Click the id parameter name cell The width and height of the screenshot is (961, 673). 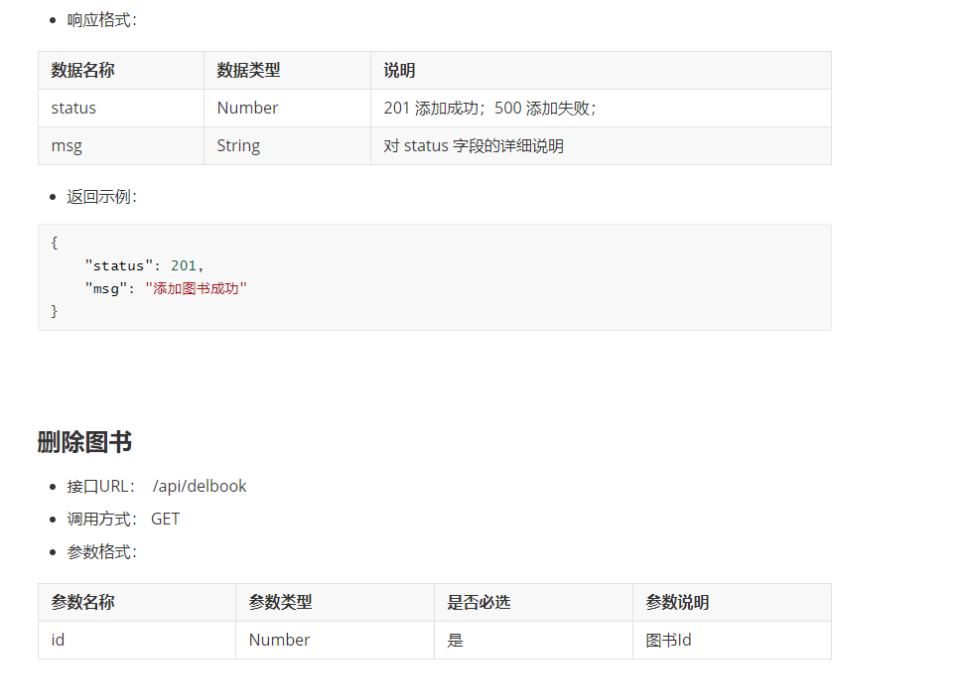(137, 641)
